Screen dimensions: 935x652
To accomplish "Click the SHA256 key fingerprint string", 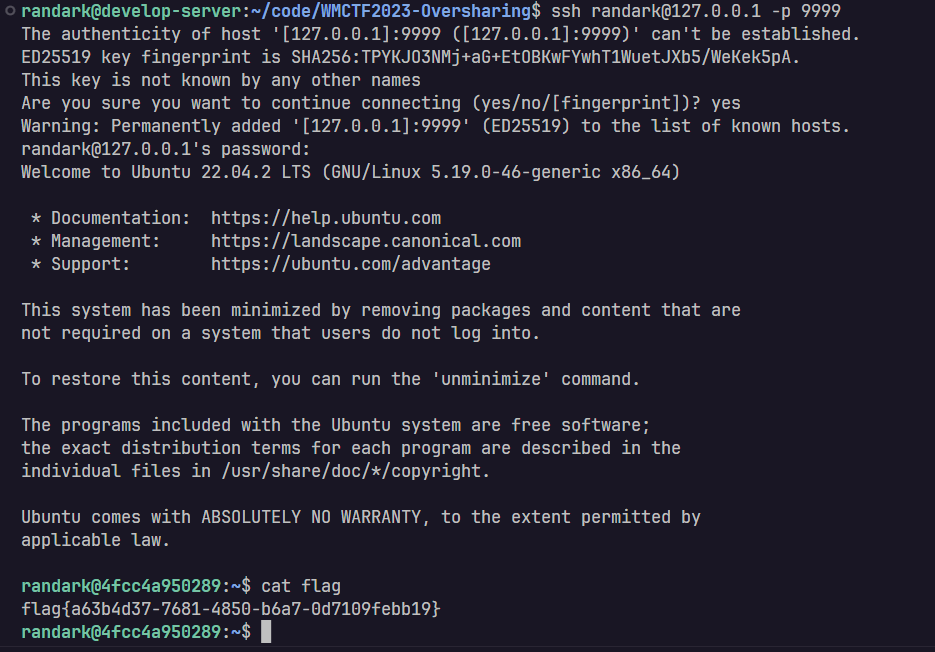I will (x=541, y=57).
